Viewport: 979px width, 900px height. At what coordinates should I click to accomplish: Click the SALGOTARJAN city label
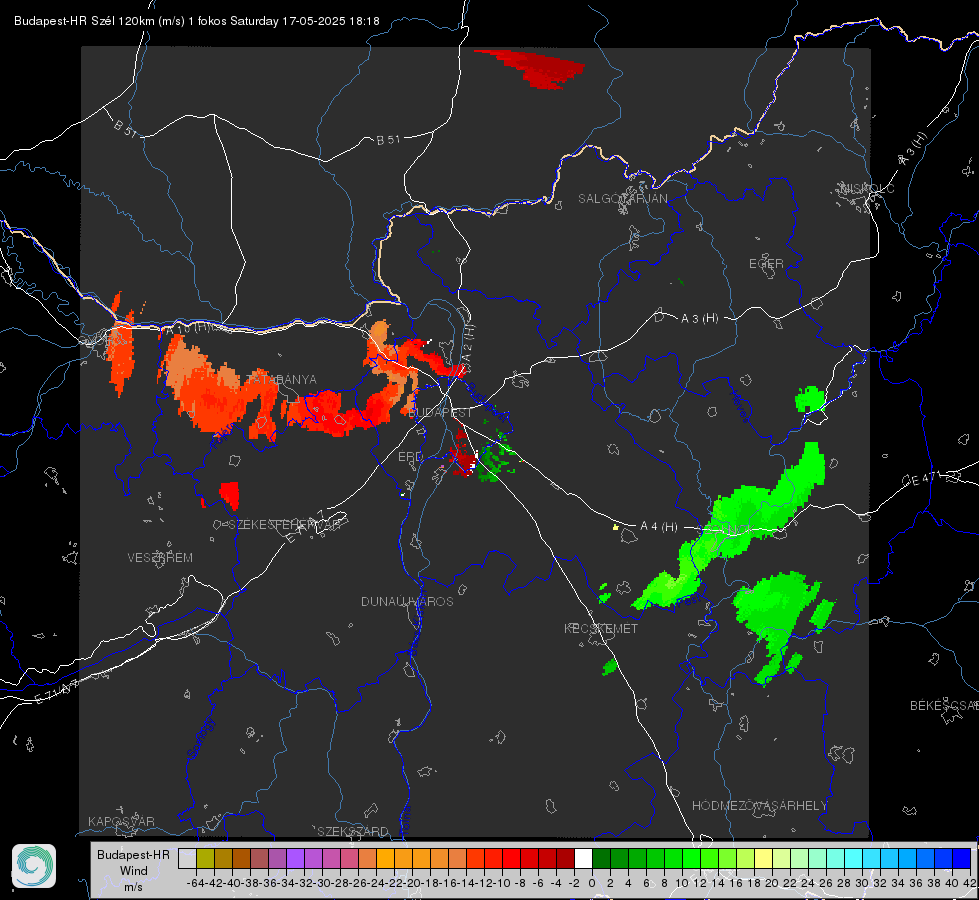pos(622,199)
